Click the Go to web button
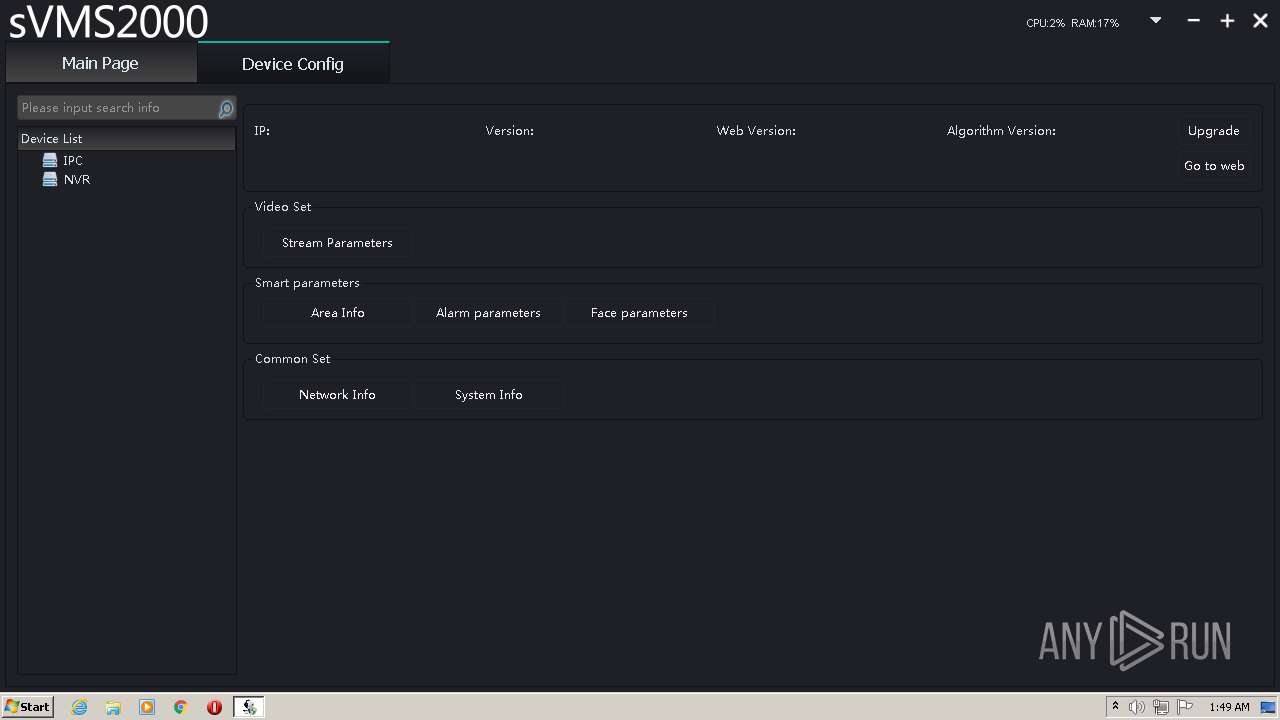1280x720 pixels. pyautogui.click(x=1214, y=166)
